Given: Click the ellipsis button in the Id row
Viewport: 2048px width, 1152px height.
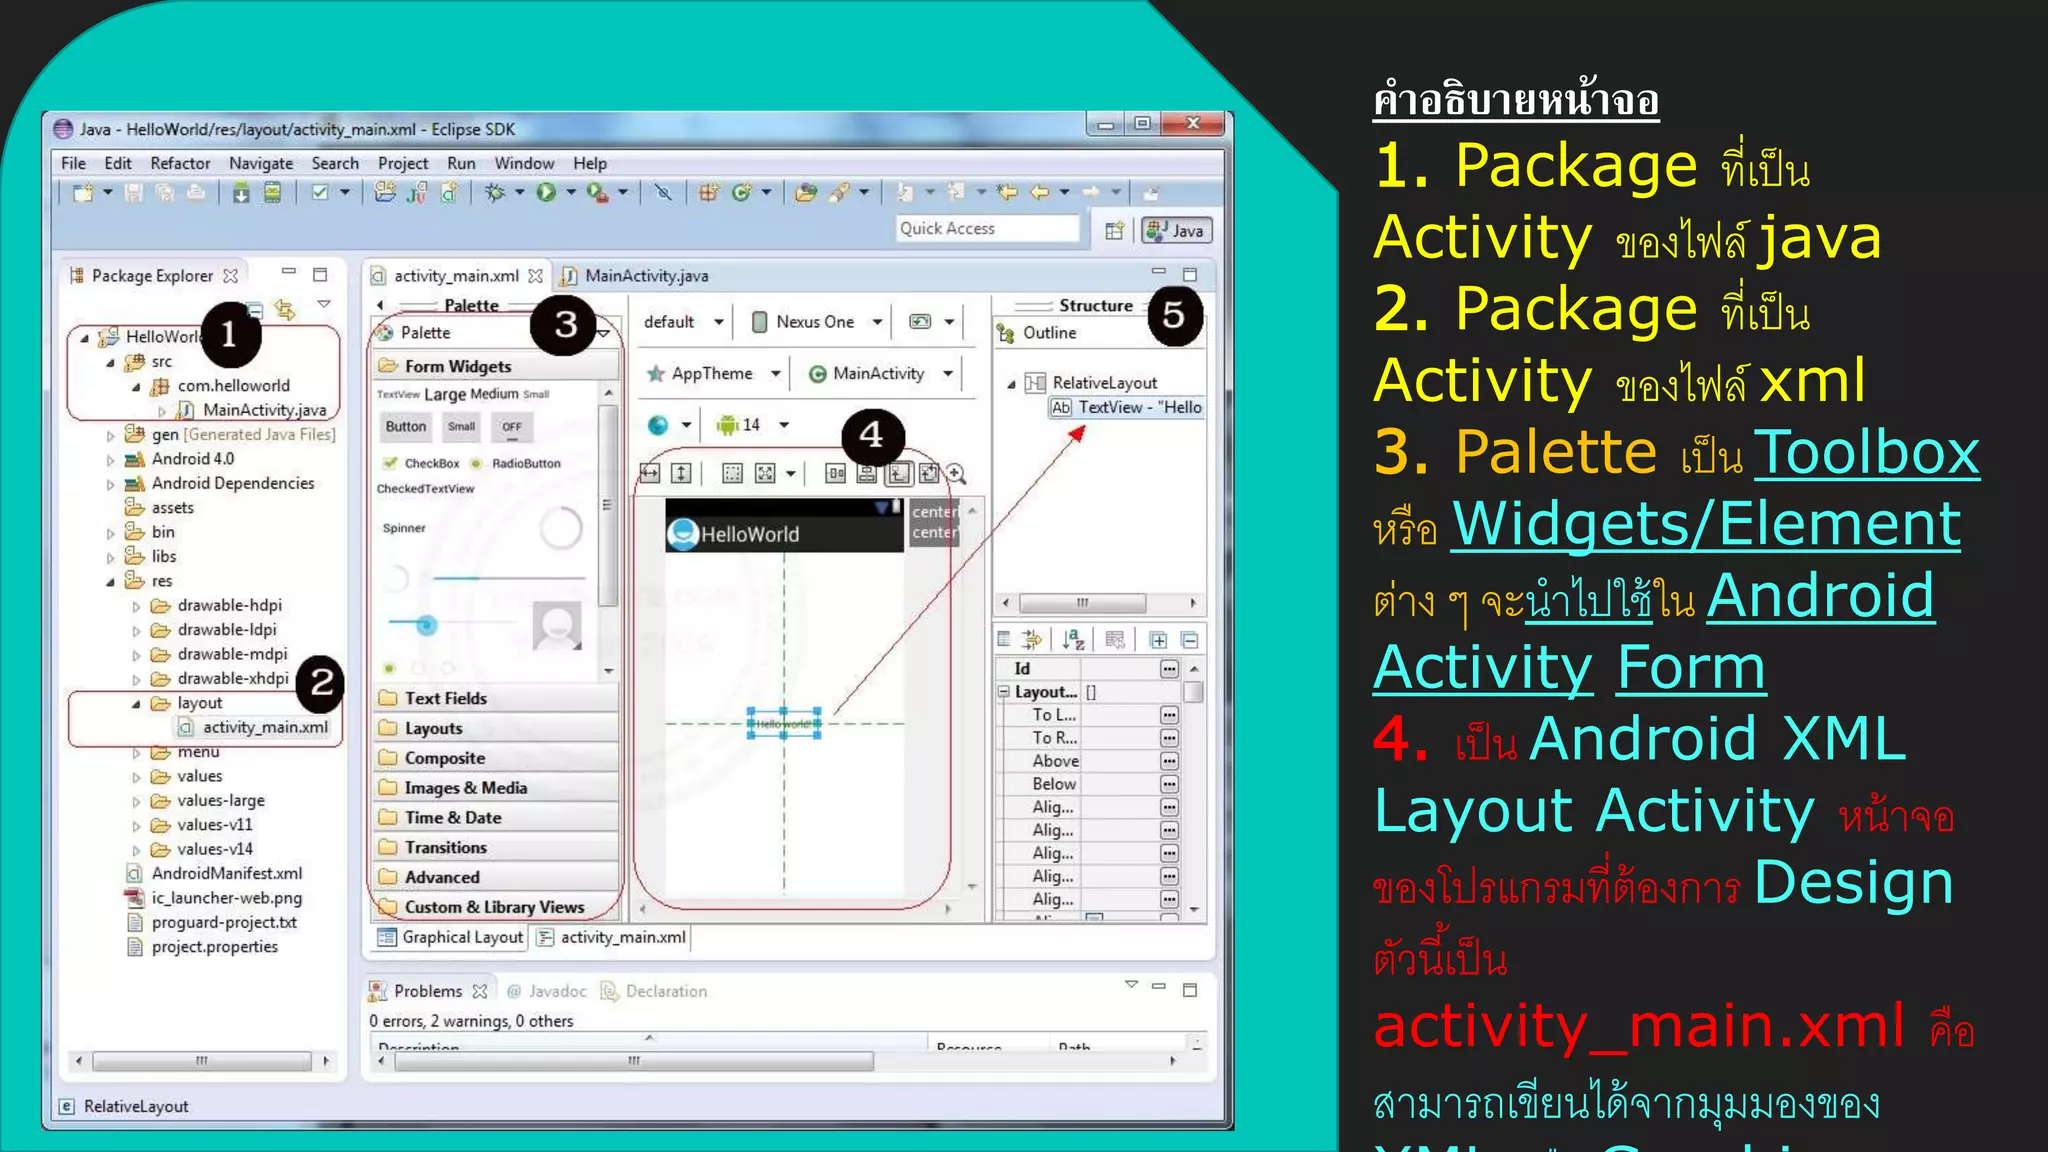Looking at the screenshot, I should pos(1169,669).
